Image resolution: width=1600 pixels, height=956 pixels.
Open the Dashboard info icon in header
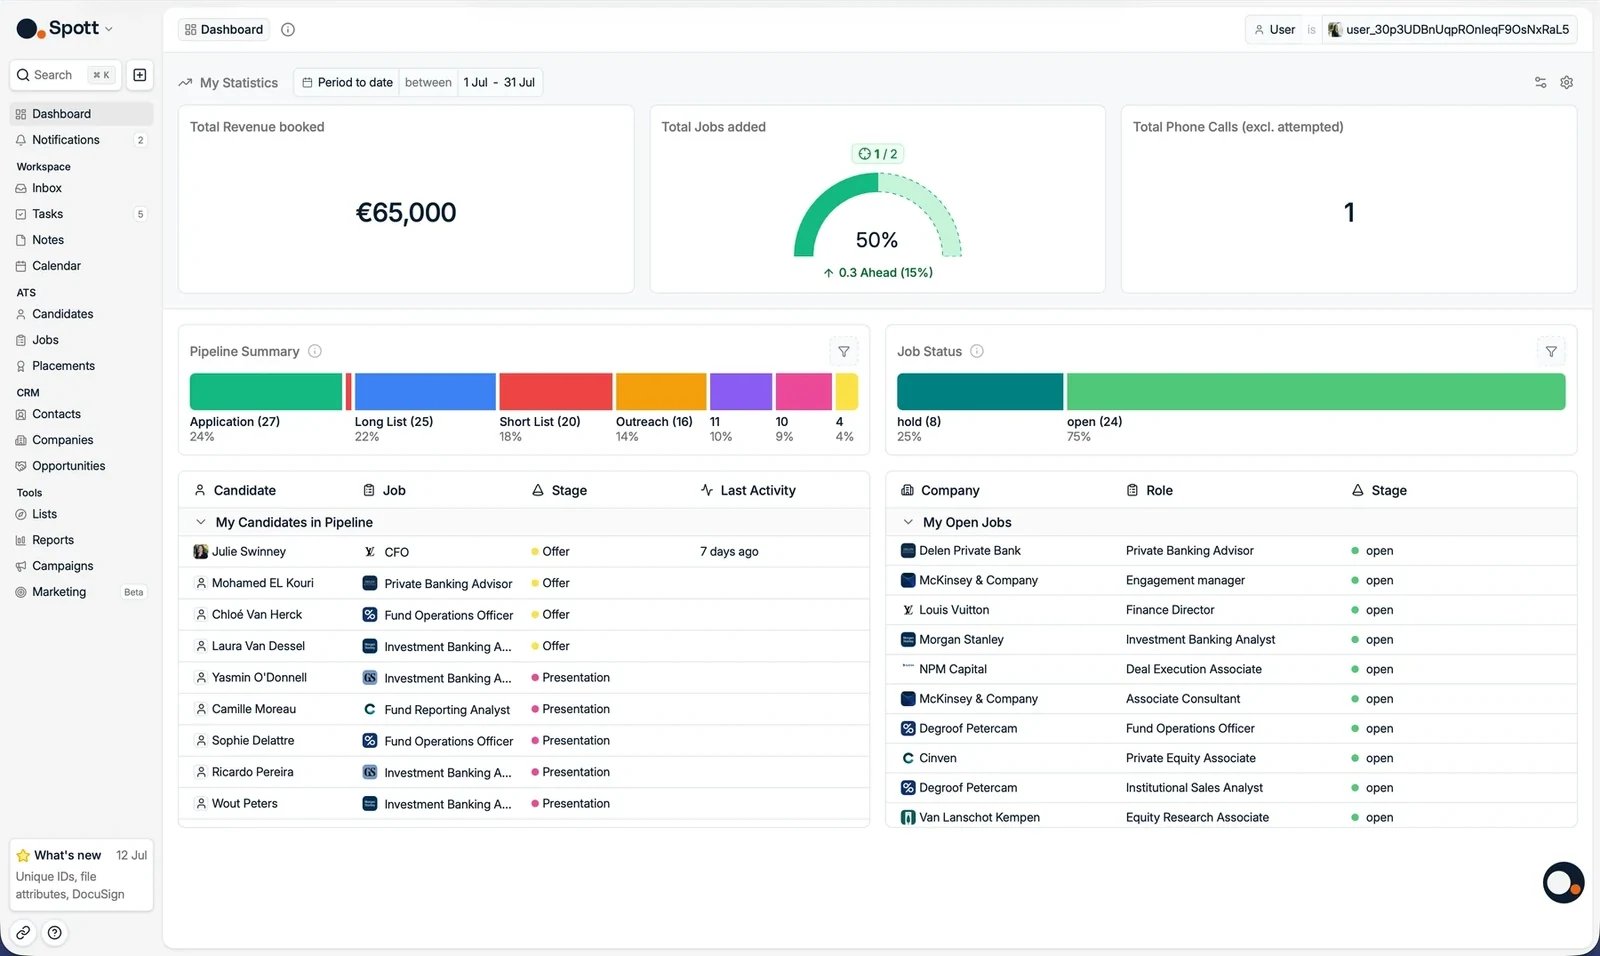pyautogui.click(x=288, y=30)
